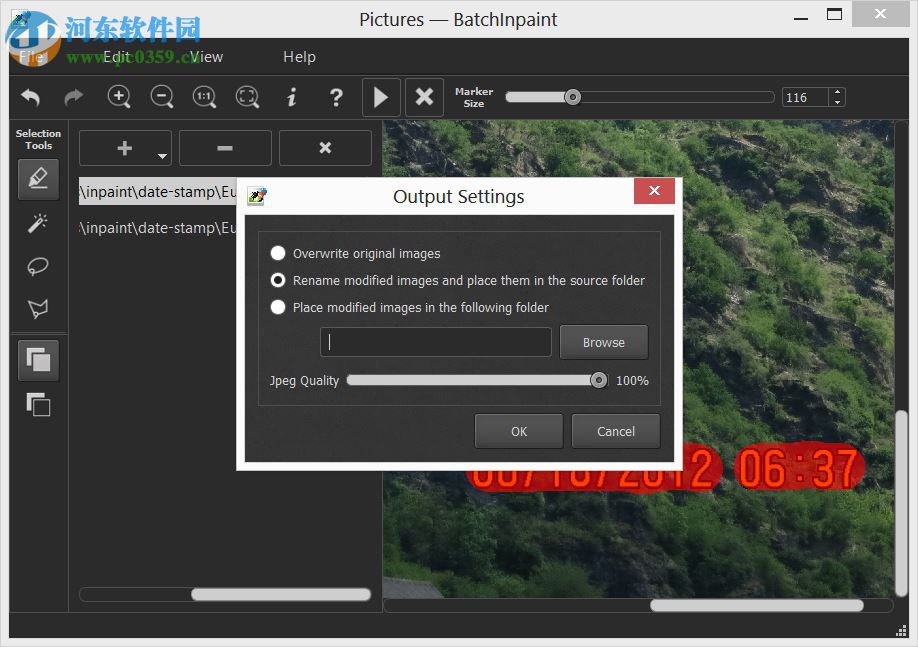Open the View menu
This screenshot has height=647, width=918.
click(206, 57)
